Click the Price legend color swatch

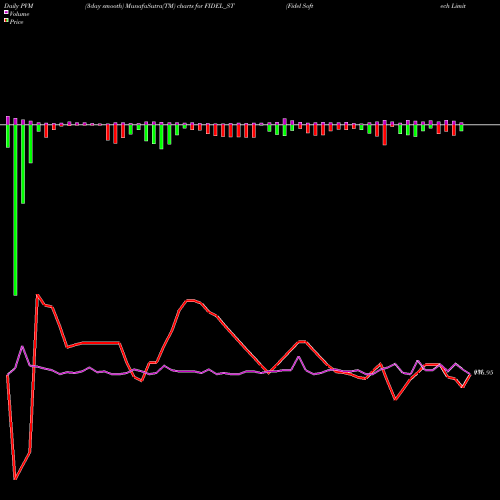coord(6,21)
